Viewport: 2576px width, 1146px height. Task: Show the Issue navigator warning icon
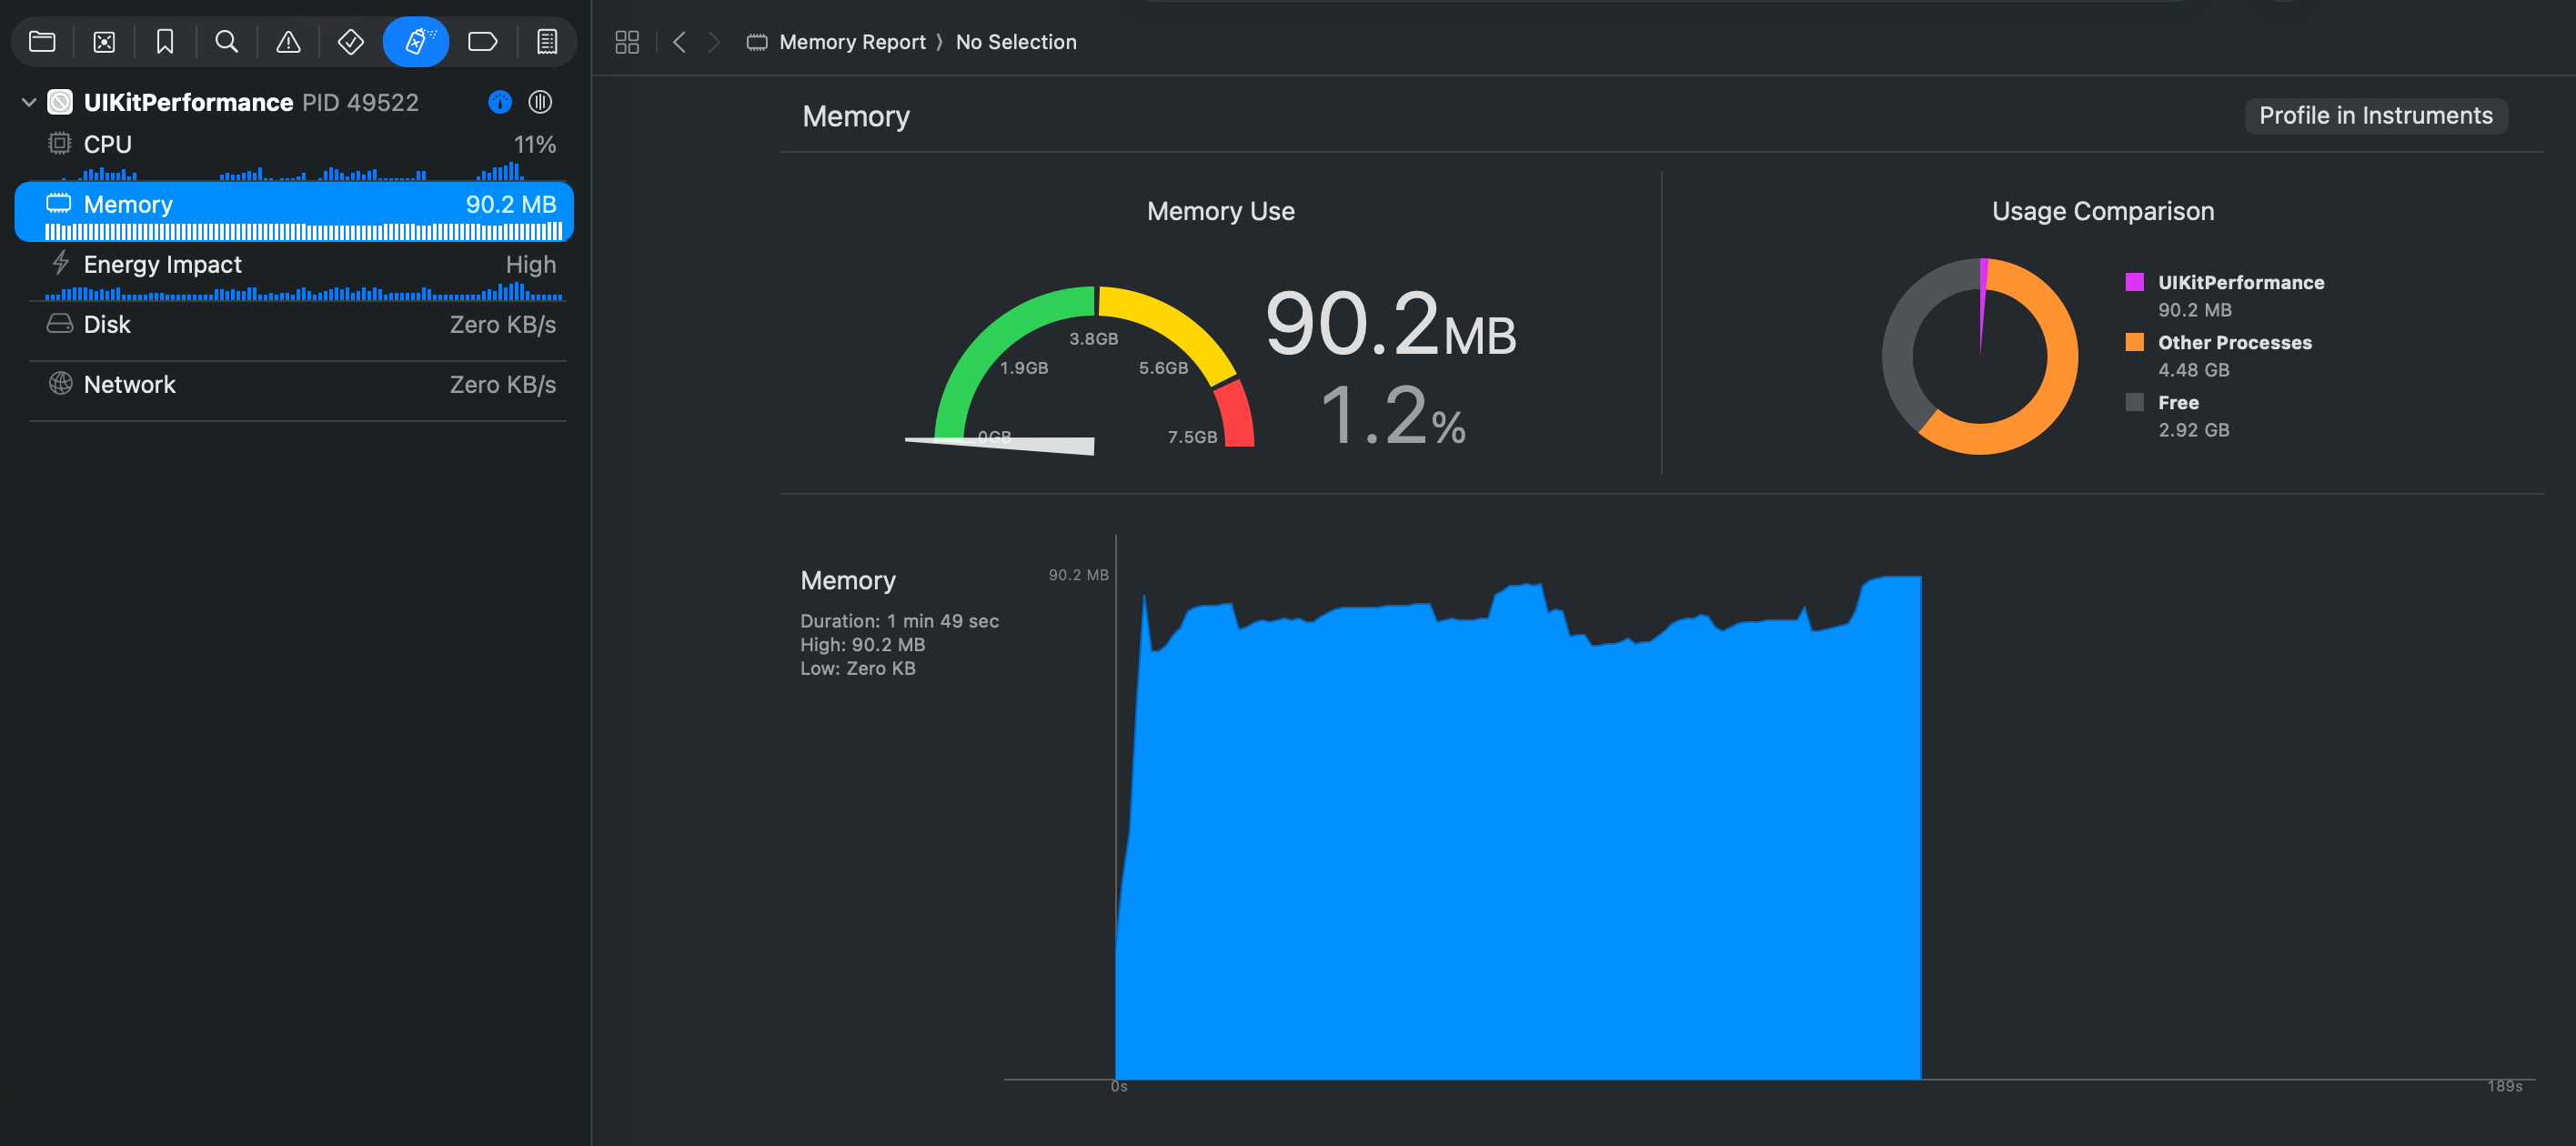[288, 42]
